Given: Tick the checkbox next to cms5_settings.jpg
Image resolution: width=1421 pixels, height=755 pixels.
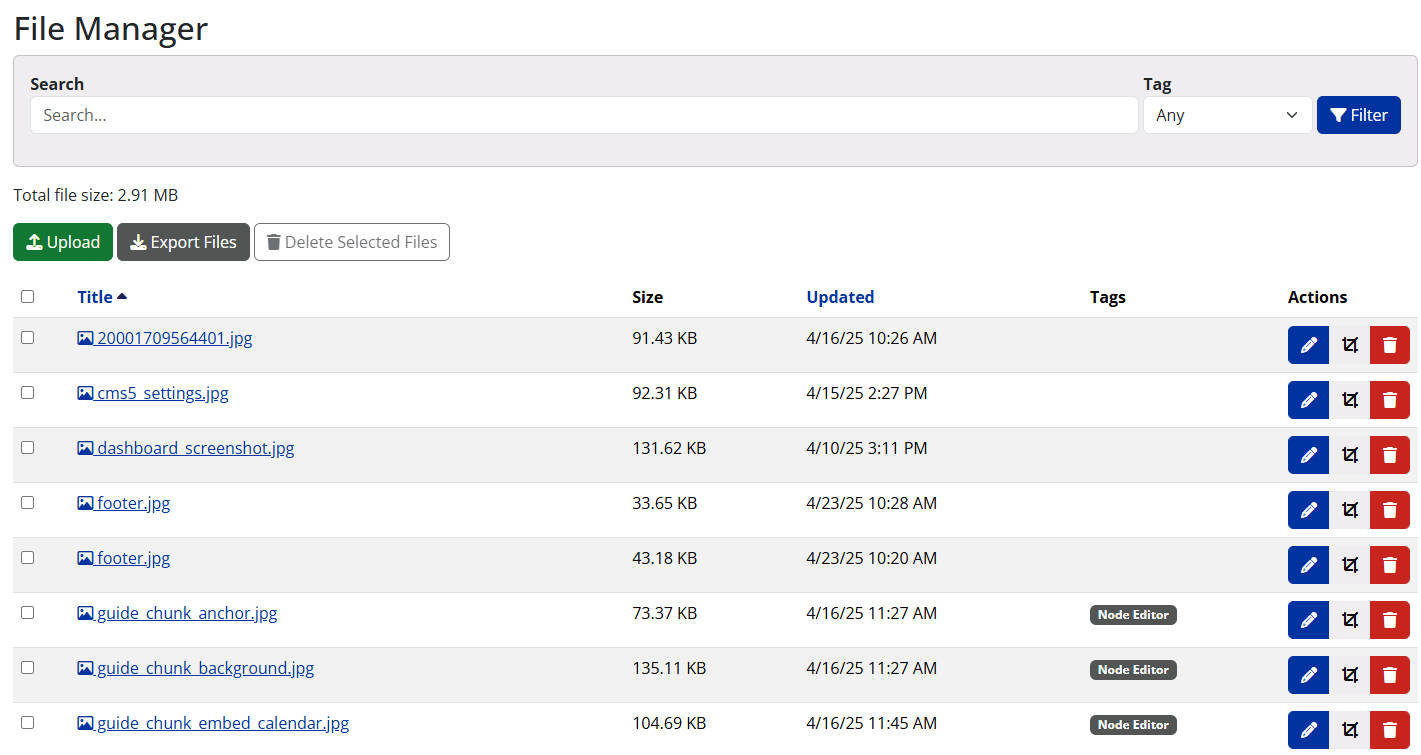Looking at the screenshot, I should (27, 392).
